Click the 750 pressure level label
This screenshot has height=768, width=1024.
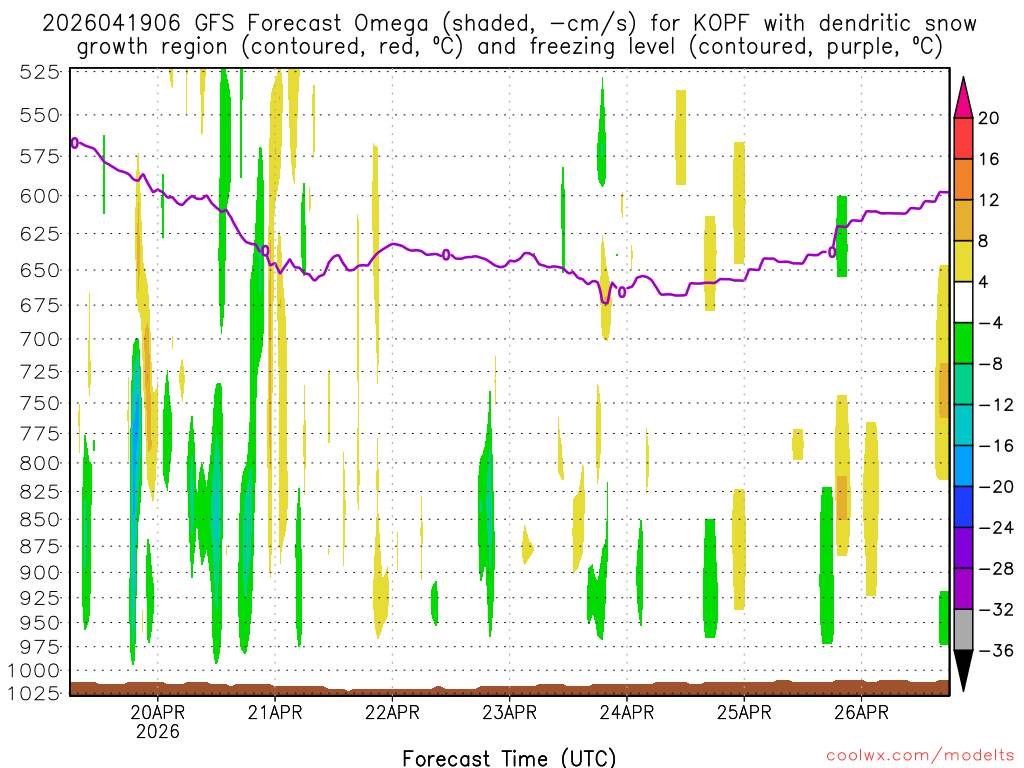tap(40, 403)
